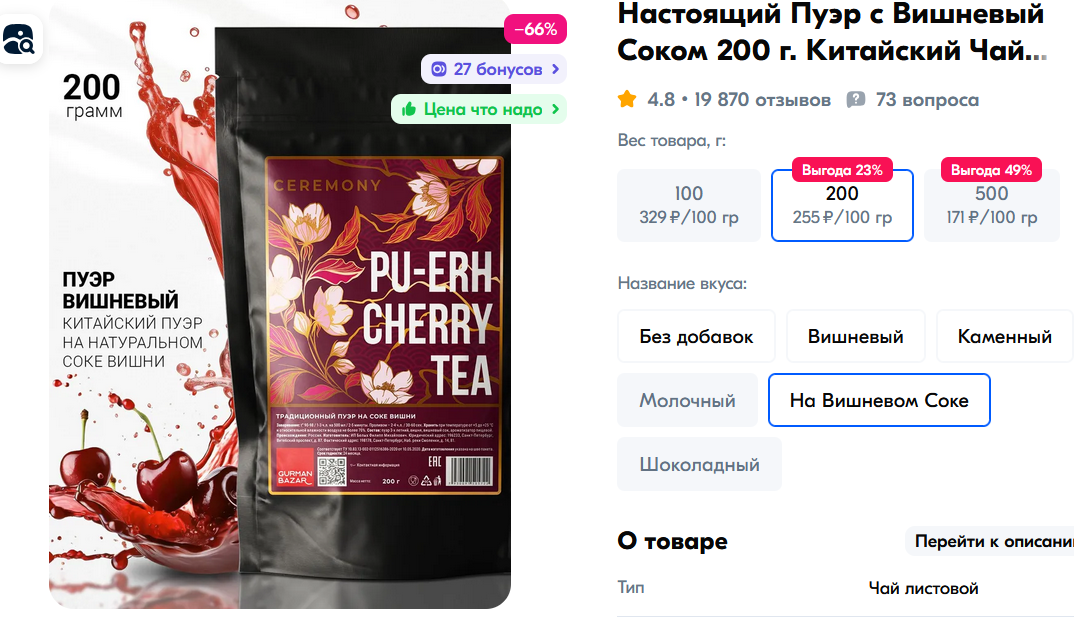Click the thumbs-up icon in price badge
Screen dimensions: 1074x623
(409, 110)
